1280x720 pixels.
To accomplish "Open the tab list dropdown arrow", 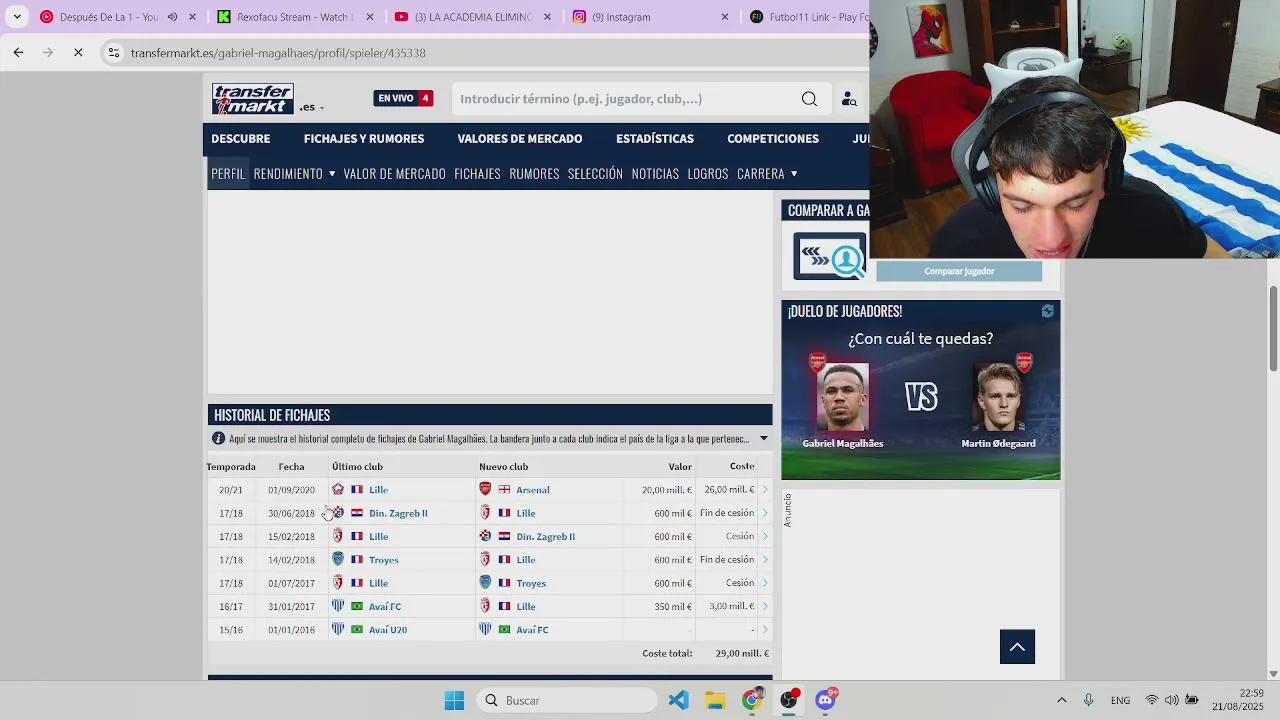I will pos(17,17).
